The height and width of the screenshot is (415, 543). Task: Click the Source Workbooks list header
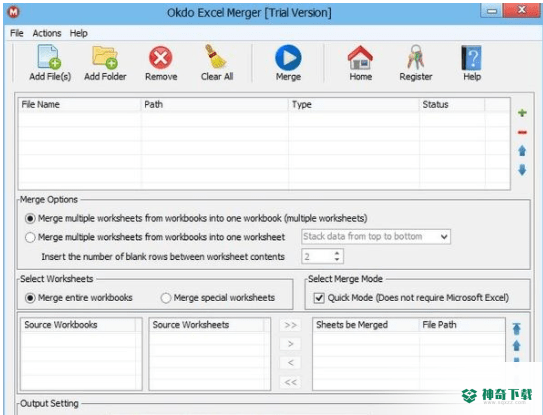click(x=78, y=325)
